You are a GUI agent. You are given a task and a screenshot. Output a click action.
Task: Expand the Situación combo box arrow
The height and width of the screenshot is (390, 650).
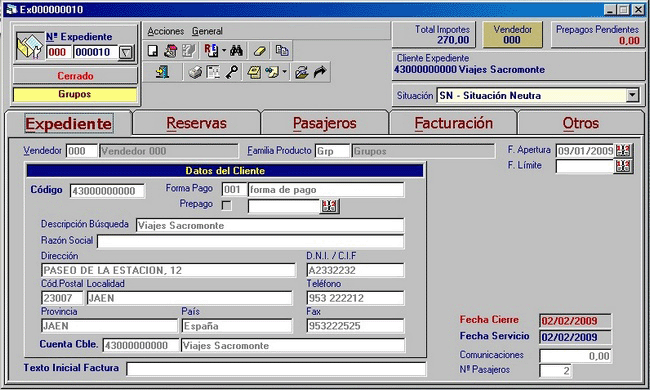click(632, 95)
